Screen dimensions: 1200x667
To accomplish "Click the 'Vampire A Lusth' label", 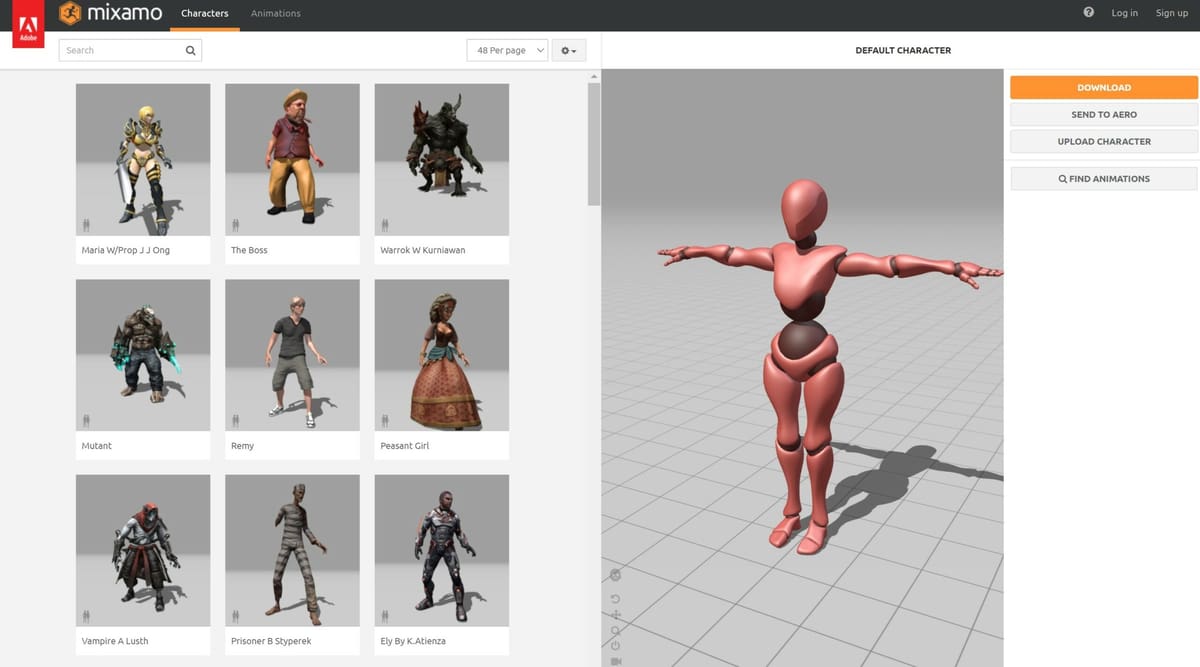I will point(115,641).
